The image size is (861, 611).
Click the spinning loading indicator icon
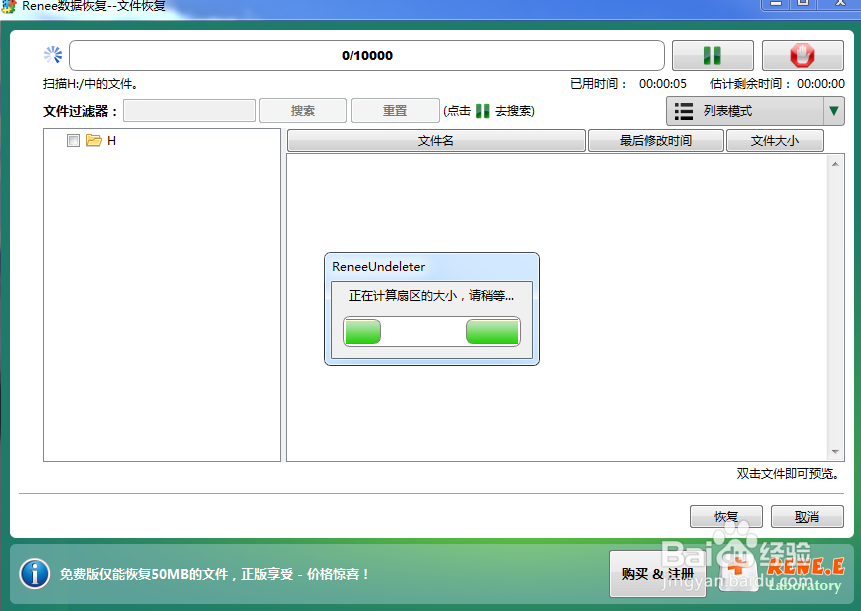(x=53, y=55)
